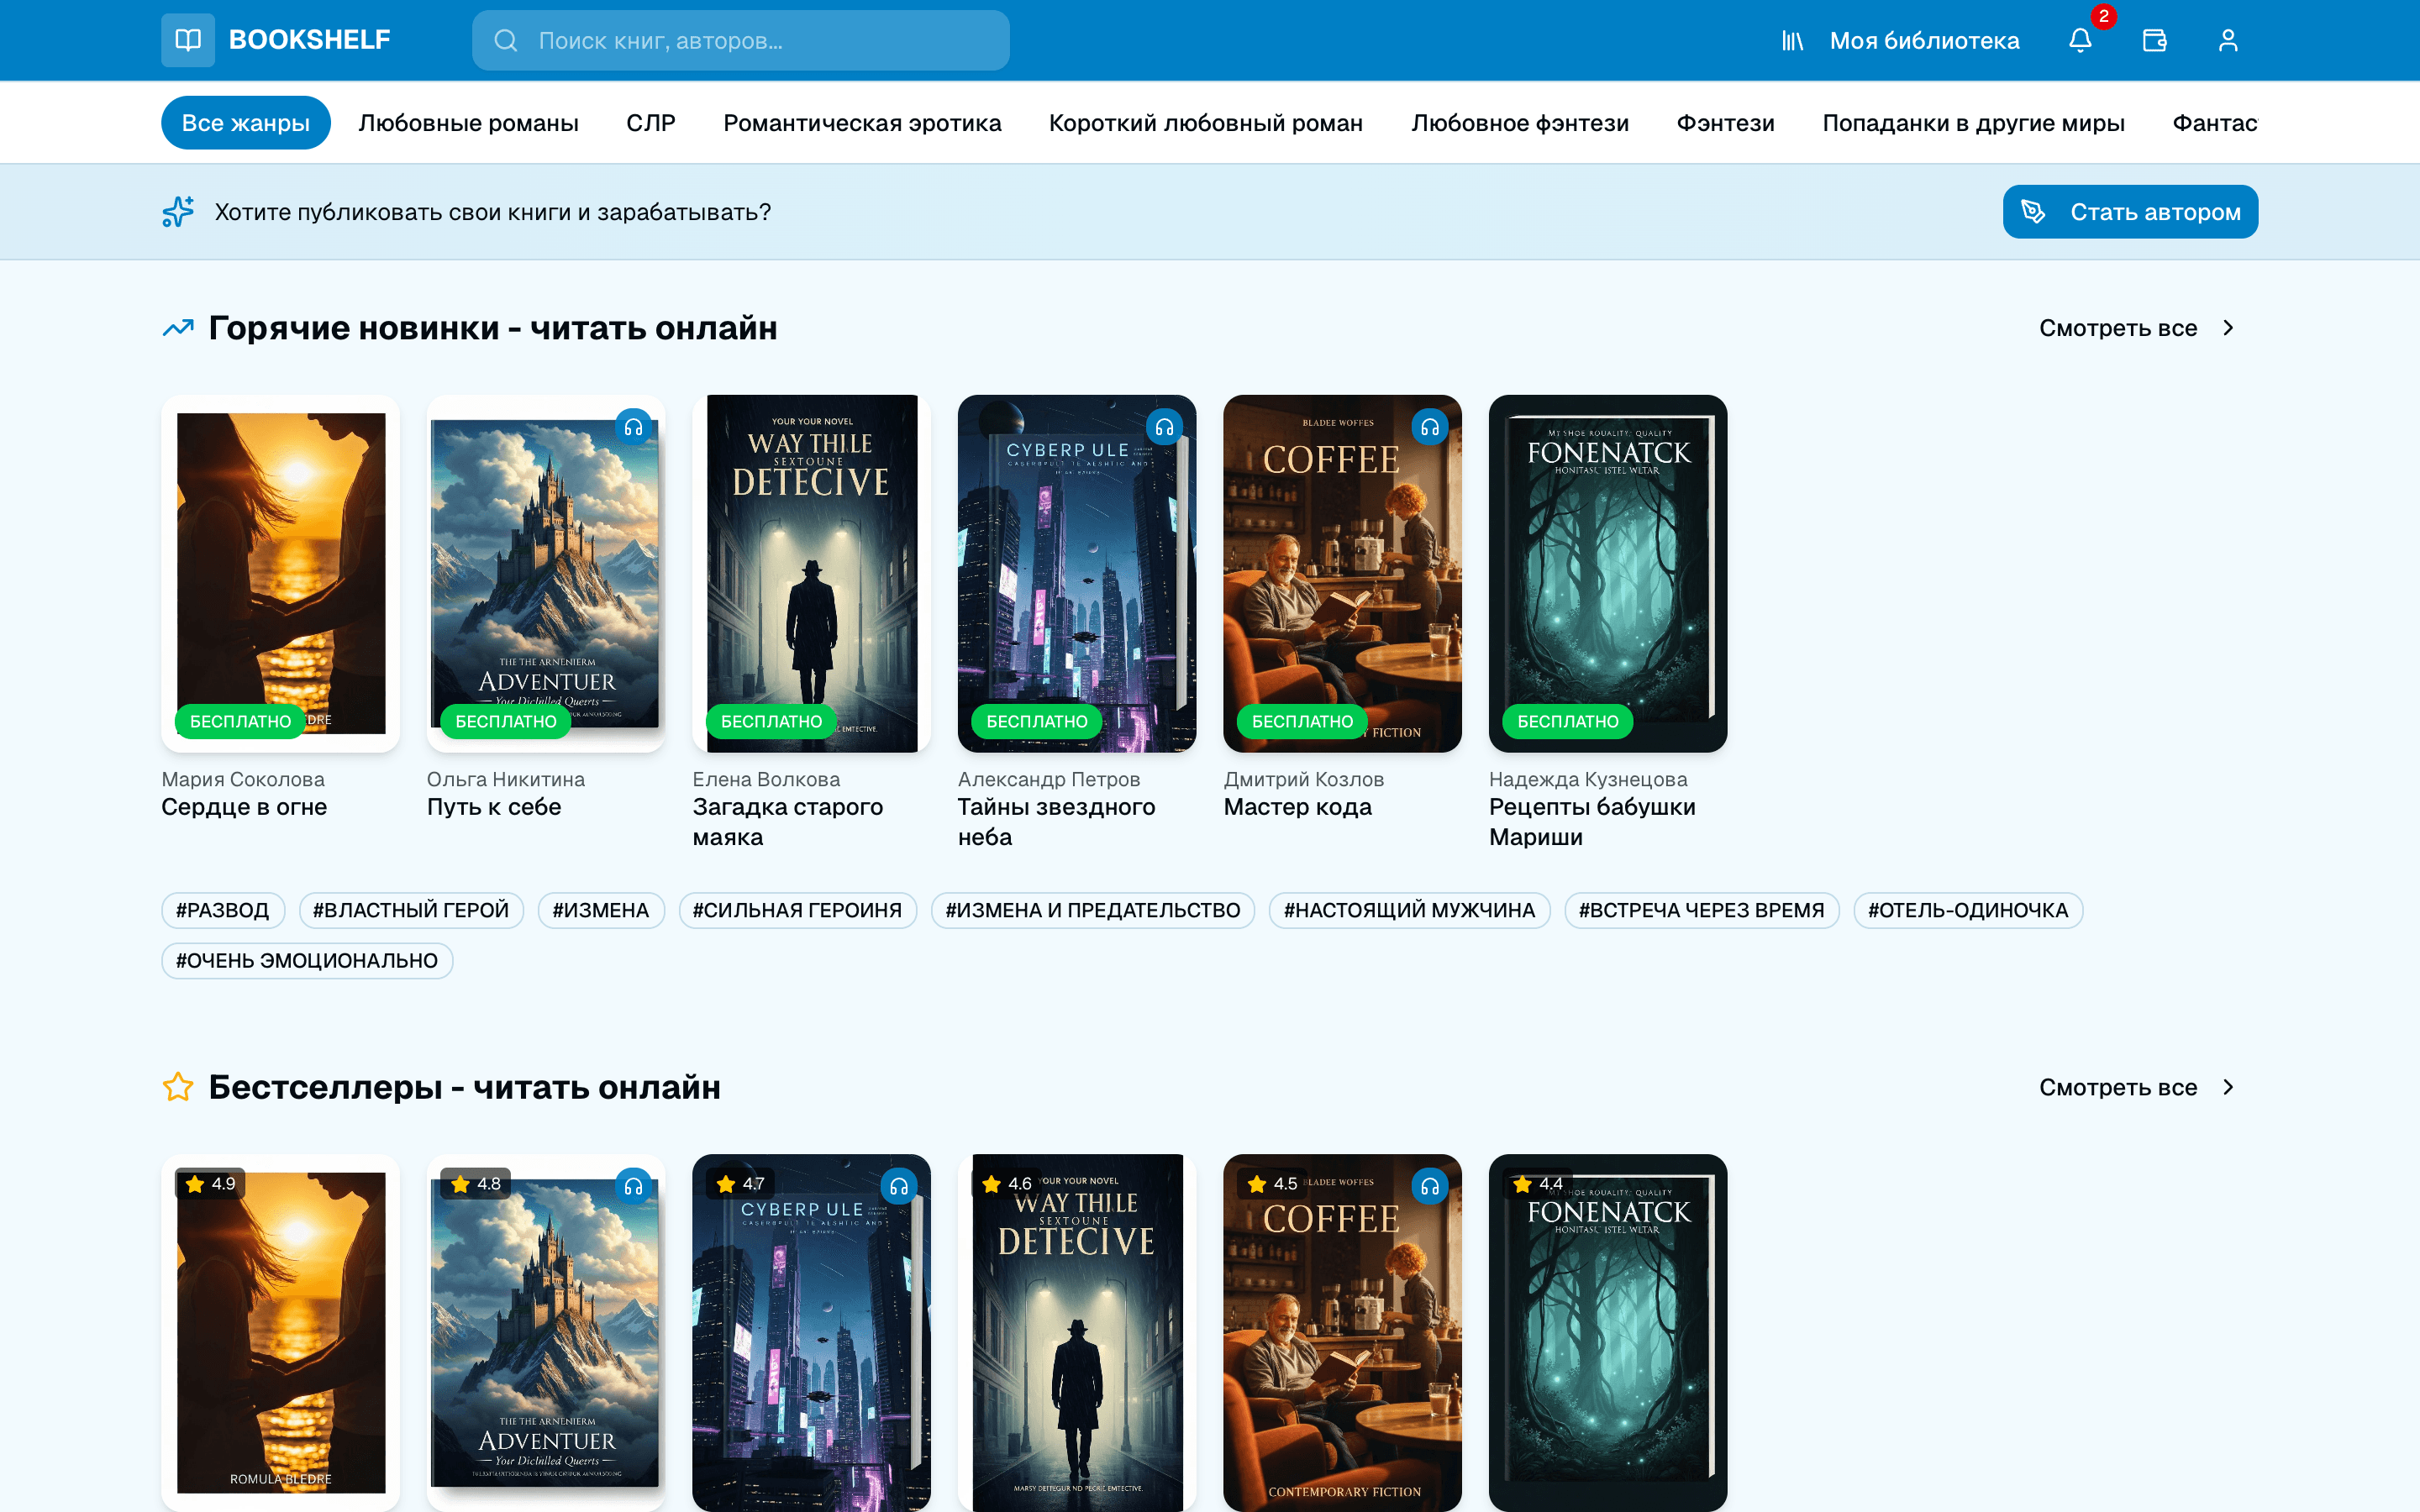Image resolution: width=2420 pixels, height=1512 pixels.
Task: Select #НАСТОЯЩИЙ МУЖЧИНА tag
Action: pyautogui.click(x=1409, y=910)
